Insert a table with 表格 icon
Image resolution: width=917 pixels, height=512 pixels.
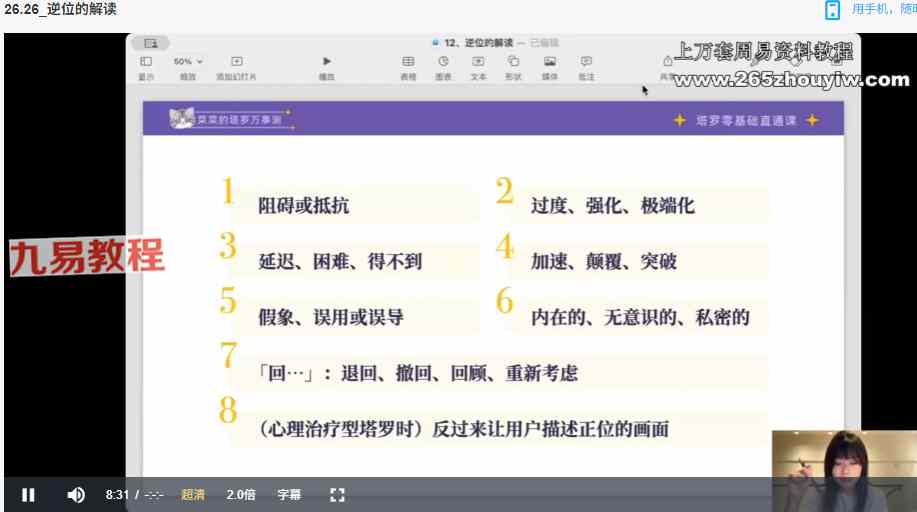point(408,62)
